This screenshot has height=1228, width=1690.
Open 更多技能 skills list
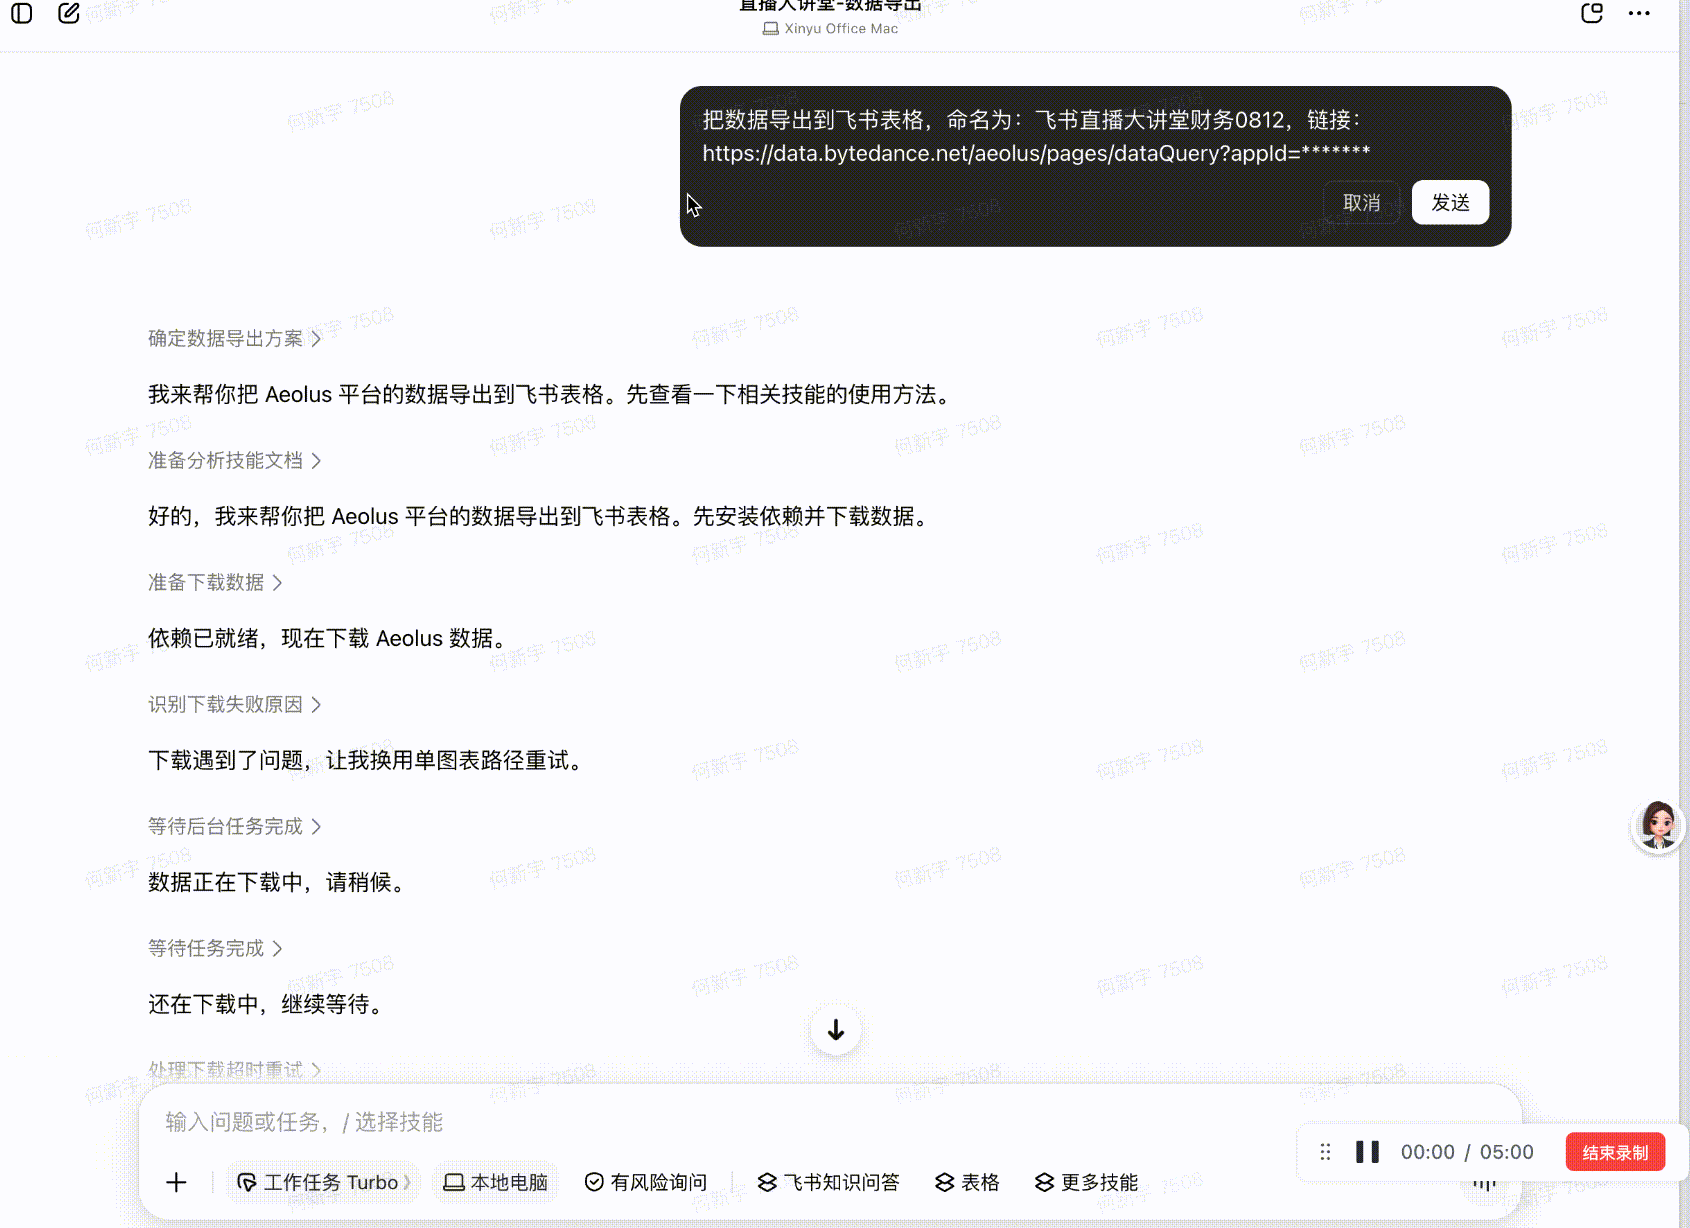[1086, 1182]
